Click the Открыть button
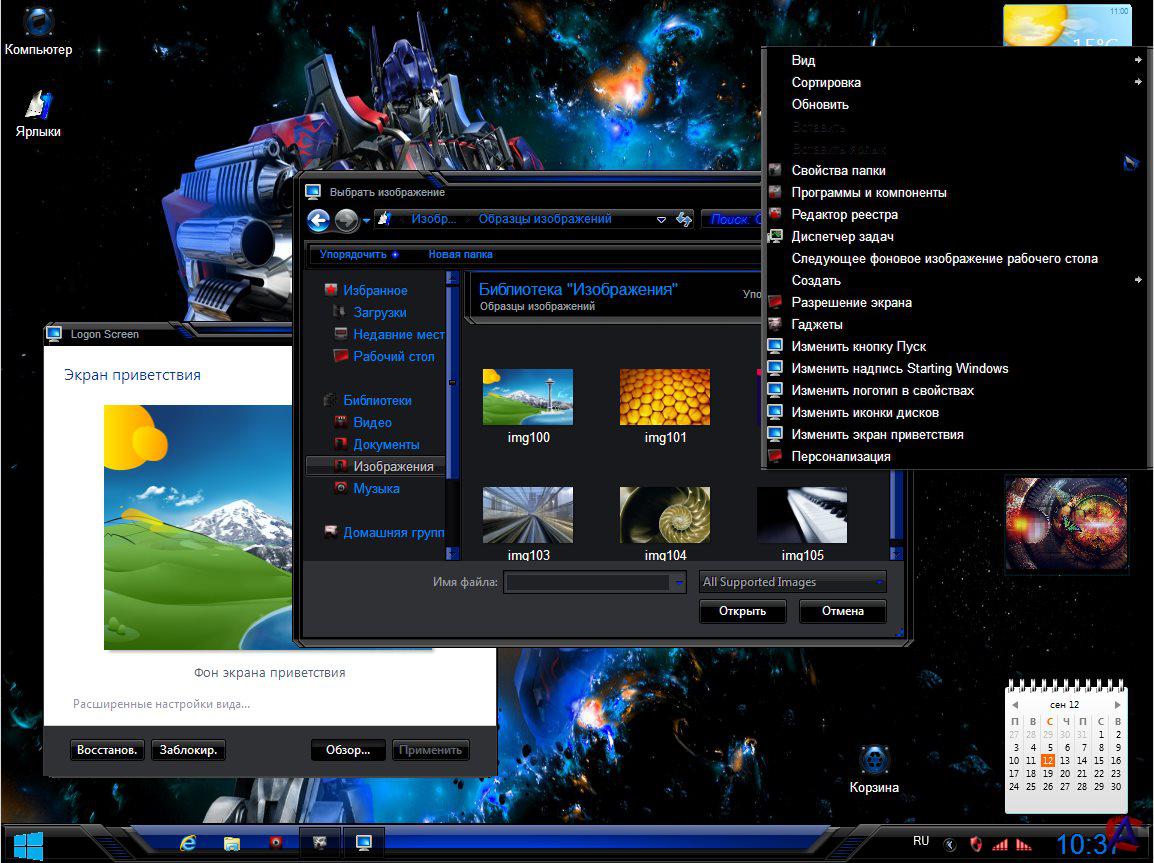1154x863 pixels. coord(742,611)
